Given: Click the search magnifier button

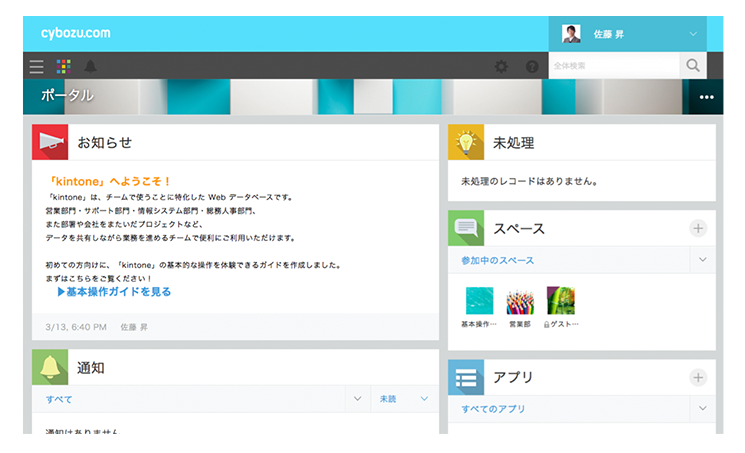Looking at the screenshot, I should tap(692, 66).
